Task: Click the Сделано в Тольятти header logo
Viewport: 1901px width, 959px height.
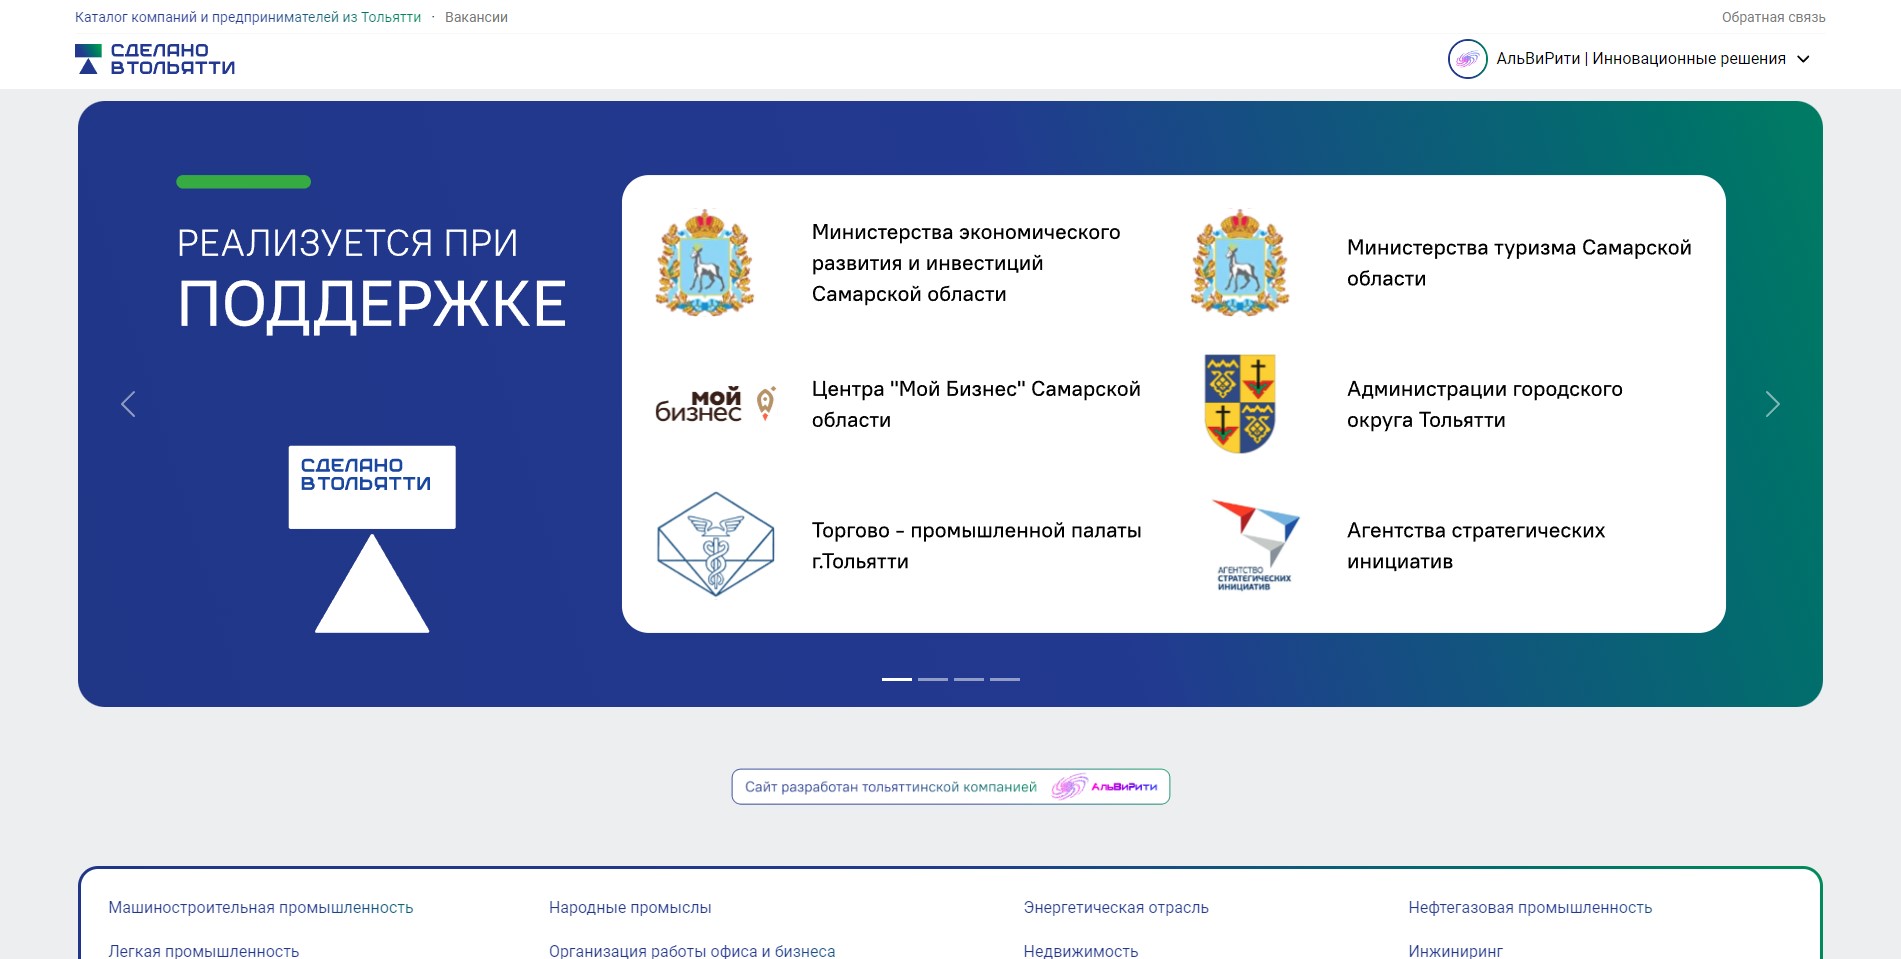Action: click(x=155, y=59)
